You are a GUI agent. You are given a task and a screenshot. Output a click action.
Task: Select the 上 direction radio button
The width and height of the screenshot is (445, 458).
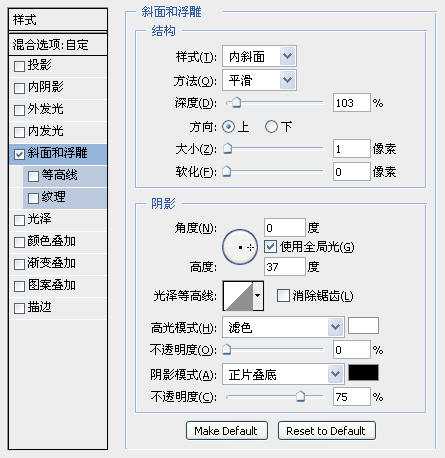[228, 127]
